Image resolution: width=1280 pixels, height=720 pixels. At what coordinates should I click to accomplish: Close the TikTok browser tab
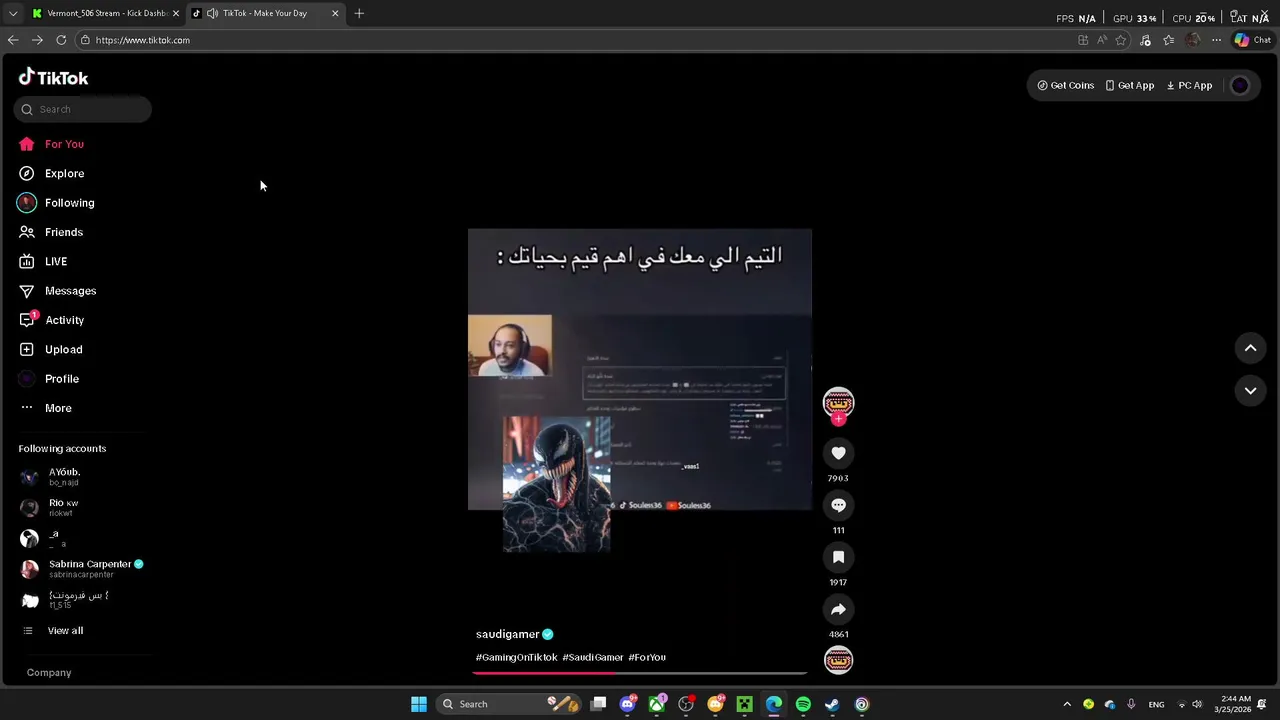coord(335,13)
